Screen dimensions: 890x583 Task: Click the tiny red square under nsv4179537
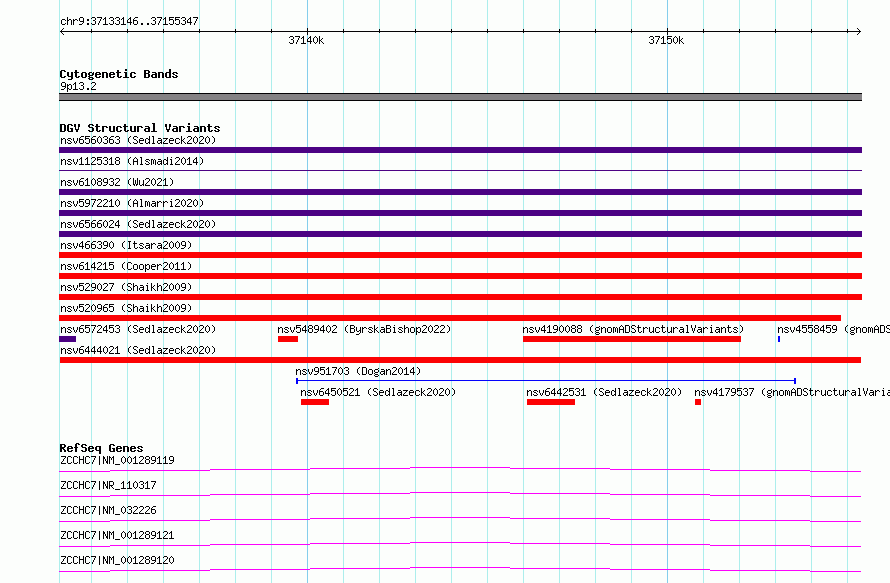click(x=698, y=402)
